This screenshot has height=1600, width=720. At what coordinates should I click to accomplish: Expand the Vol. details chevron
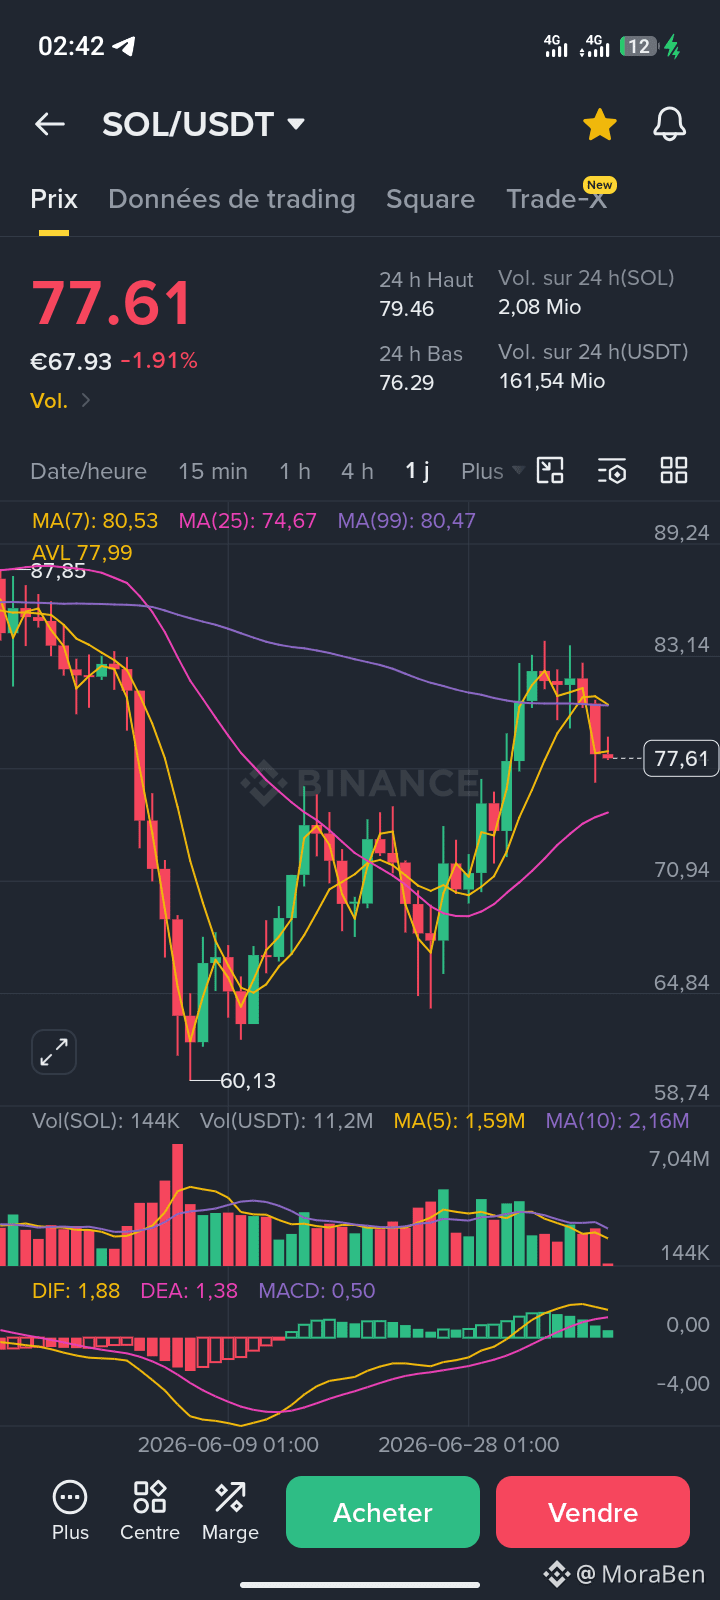tap(86, 400)
